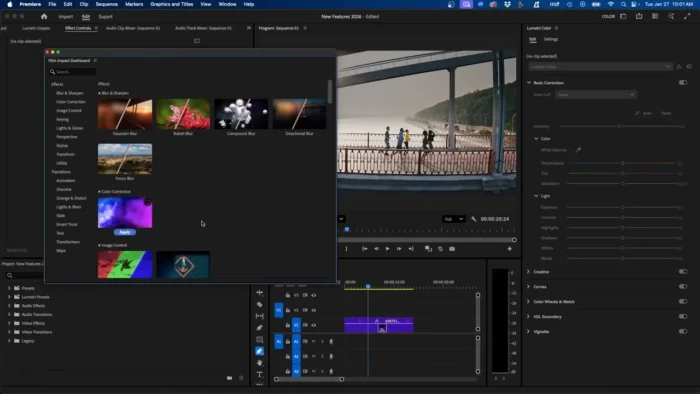Click the Reset button in Basic Correction
This screenshot has width=700, height=394.
coord(666,113)
